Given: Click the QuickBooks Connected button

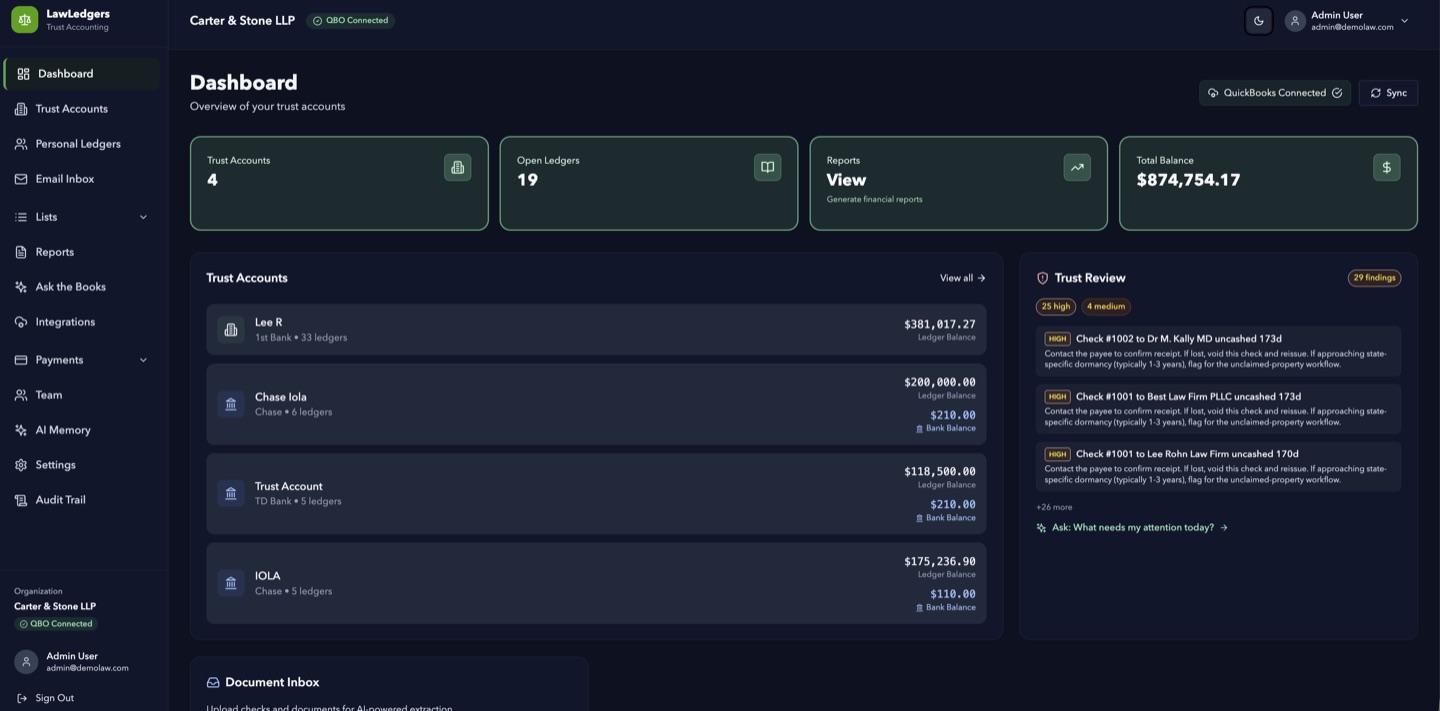Looking at the screenshot, I should pyautogui.click(x=1275, y=93).
